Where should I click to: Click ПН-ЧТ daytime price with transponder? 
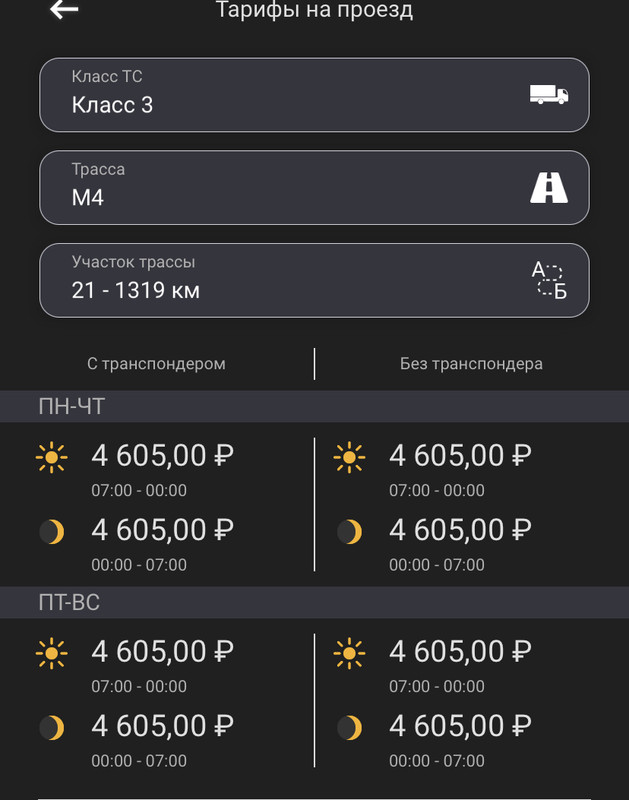click(163, 455)
